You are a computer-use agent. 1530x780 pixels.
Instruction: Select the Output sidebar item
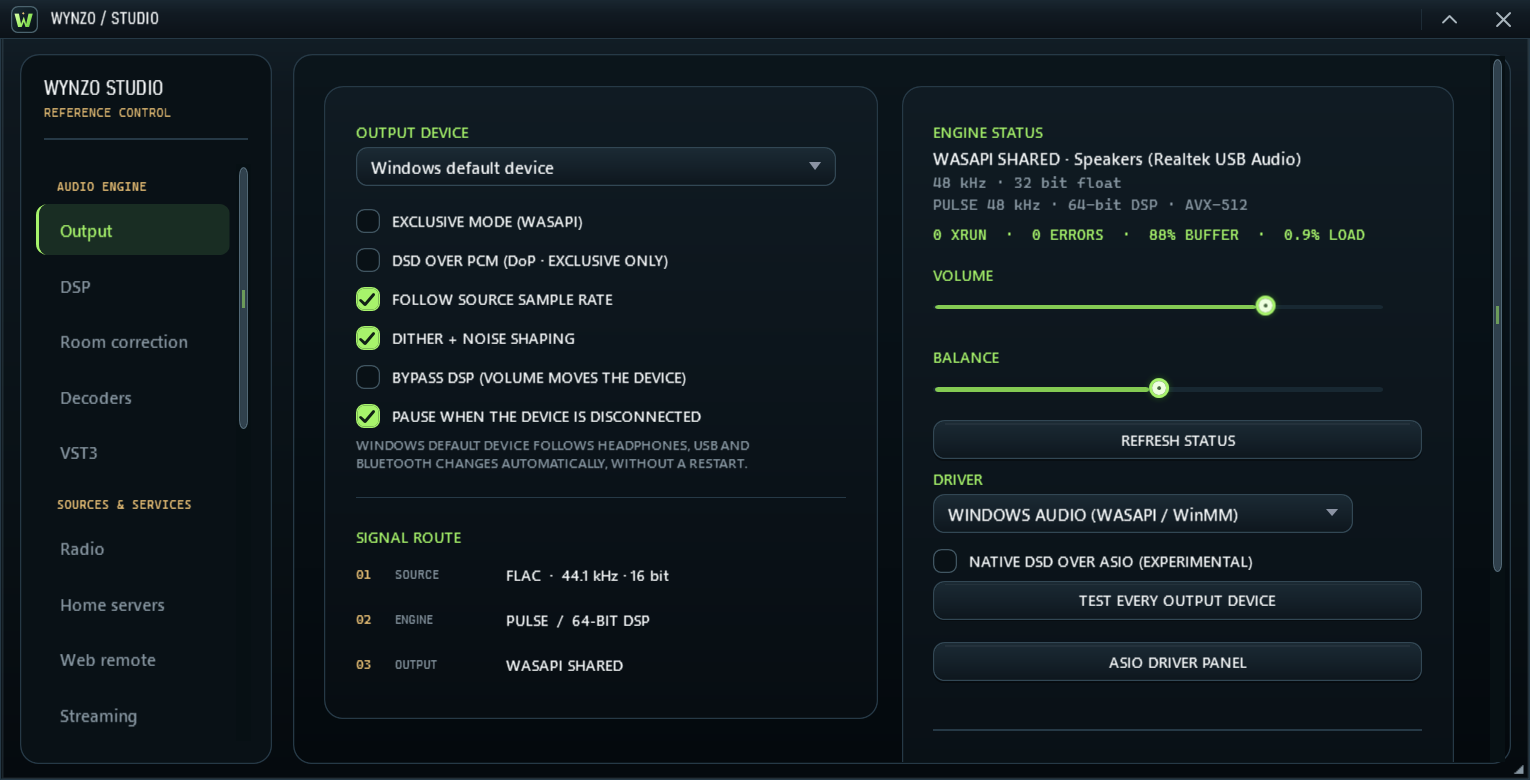133,230
